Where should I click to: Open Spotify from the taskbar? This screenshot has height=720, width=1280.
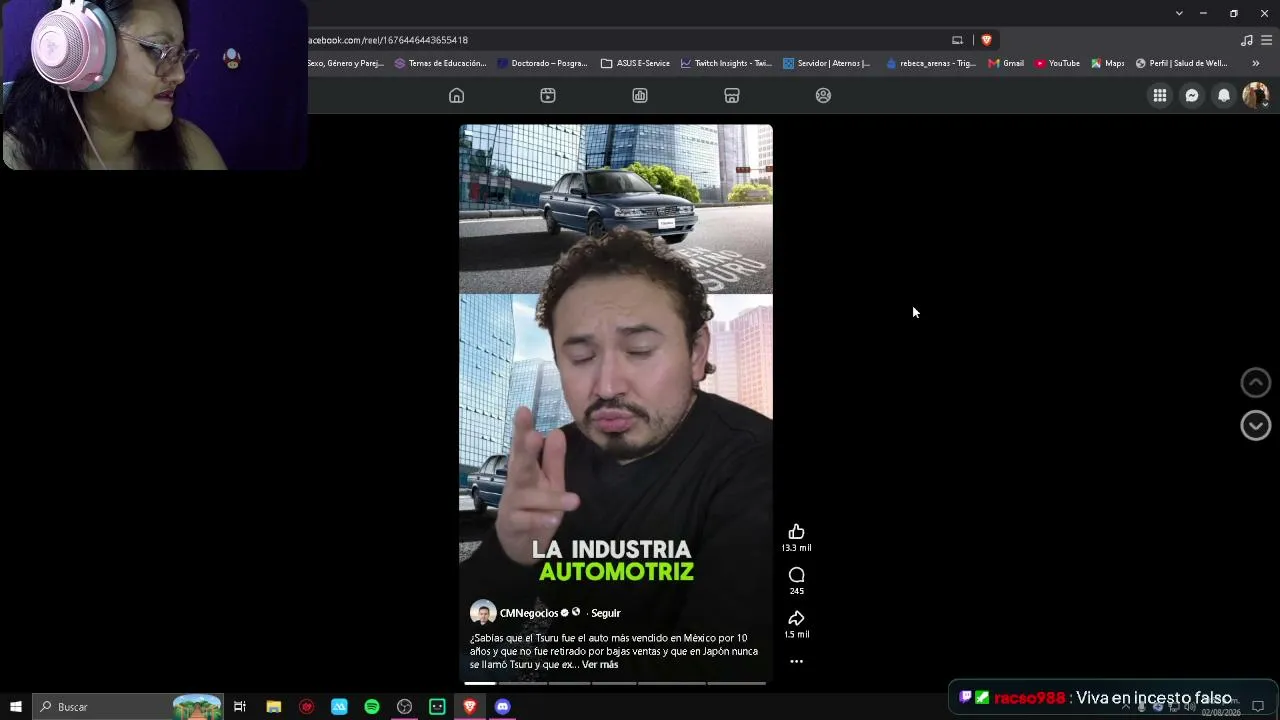tap(372, 706)
